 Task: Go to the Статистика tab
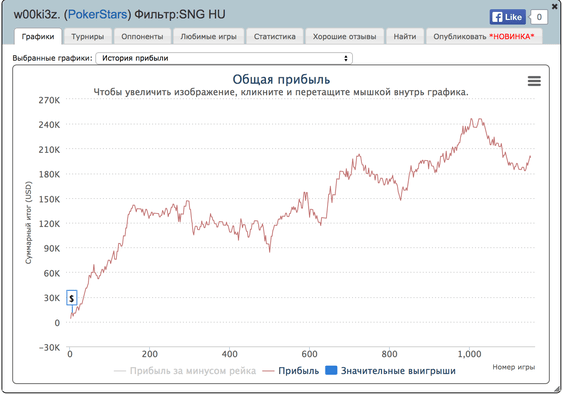(x=275, y=37)
